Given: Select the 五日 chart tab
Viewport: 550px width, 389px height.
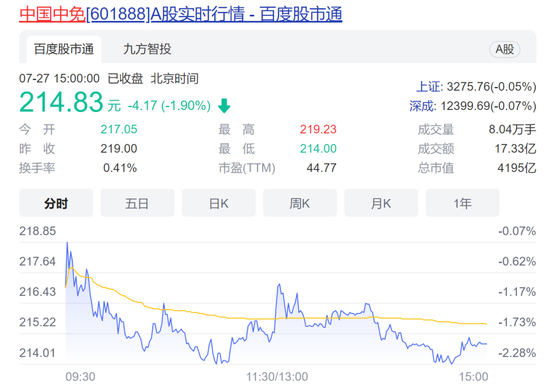Looking at the screenshot, I should point(137,203).
